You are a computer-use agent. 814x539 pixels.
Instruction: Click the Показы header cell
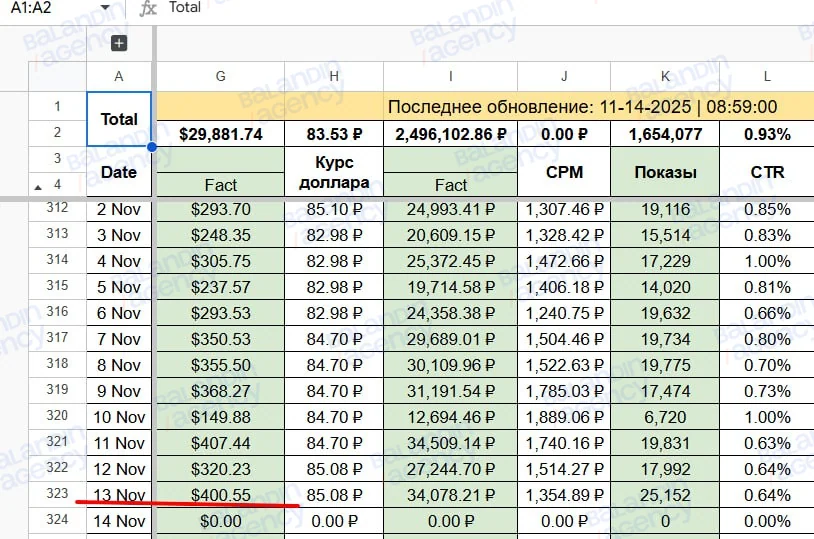click(x=666, y=172)
